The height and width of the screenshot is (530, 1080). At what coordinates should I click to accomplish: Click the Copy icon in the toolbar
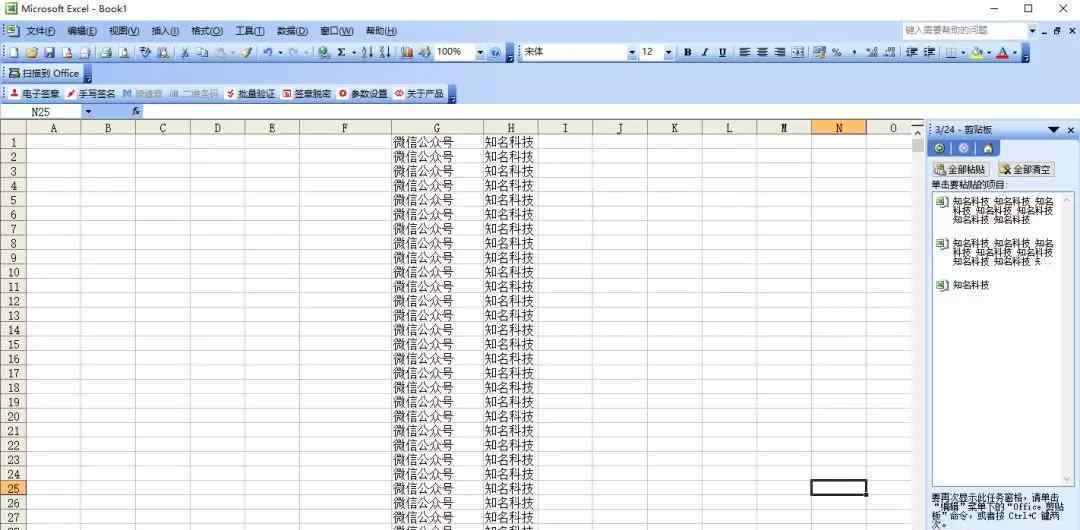click(x=202, y=52)
